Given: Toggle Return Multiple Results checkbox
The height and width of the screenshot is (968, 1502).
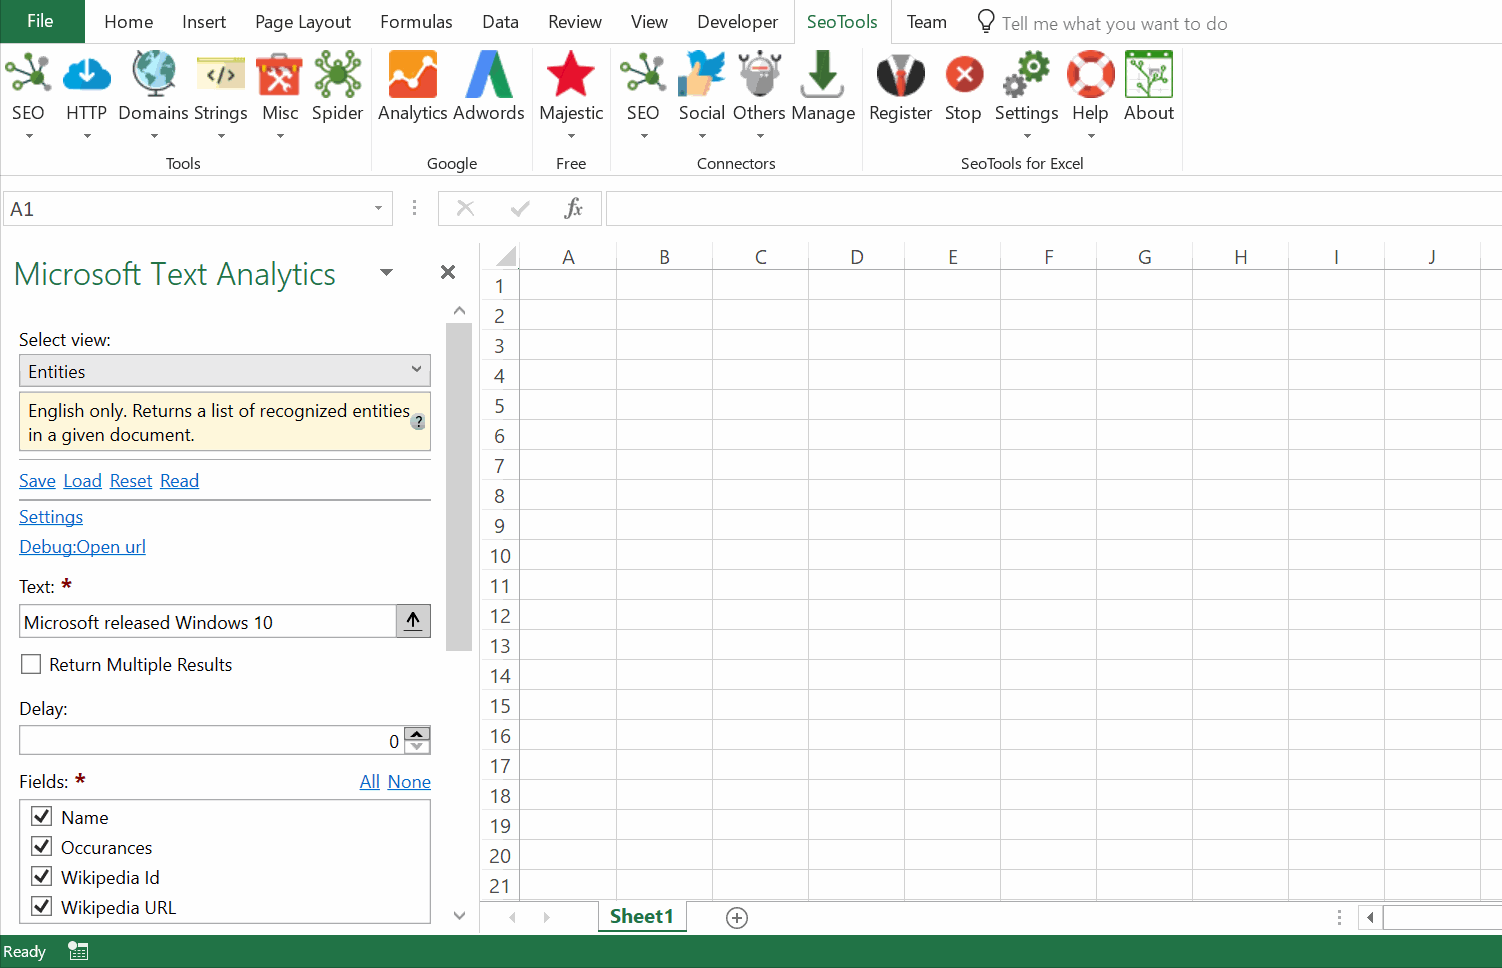Looking at the screenshot, I should tap(31, 664).
